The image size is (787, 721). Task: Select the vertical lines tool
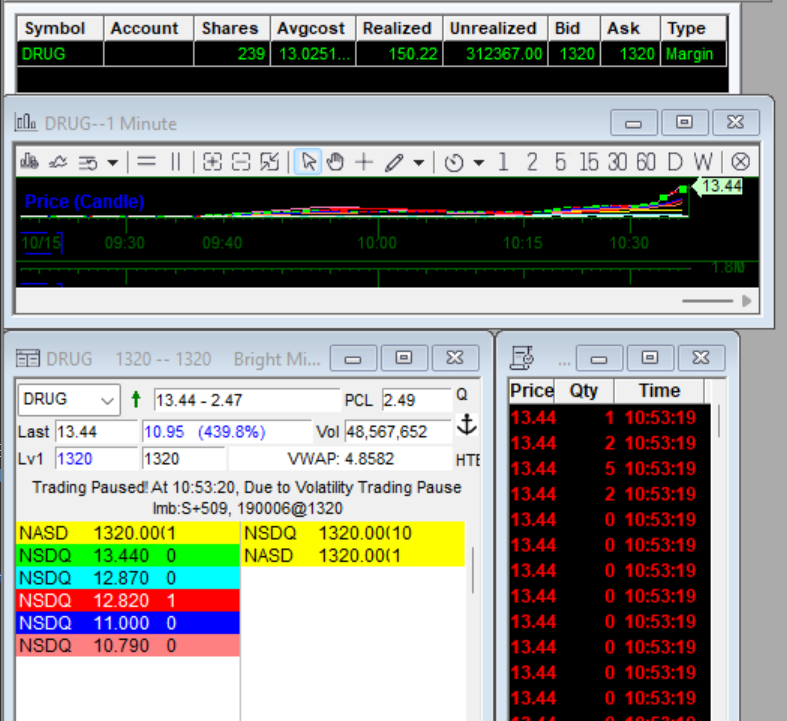point(176,162)
